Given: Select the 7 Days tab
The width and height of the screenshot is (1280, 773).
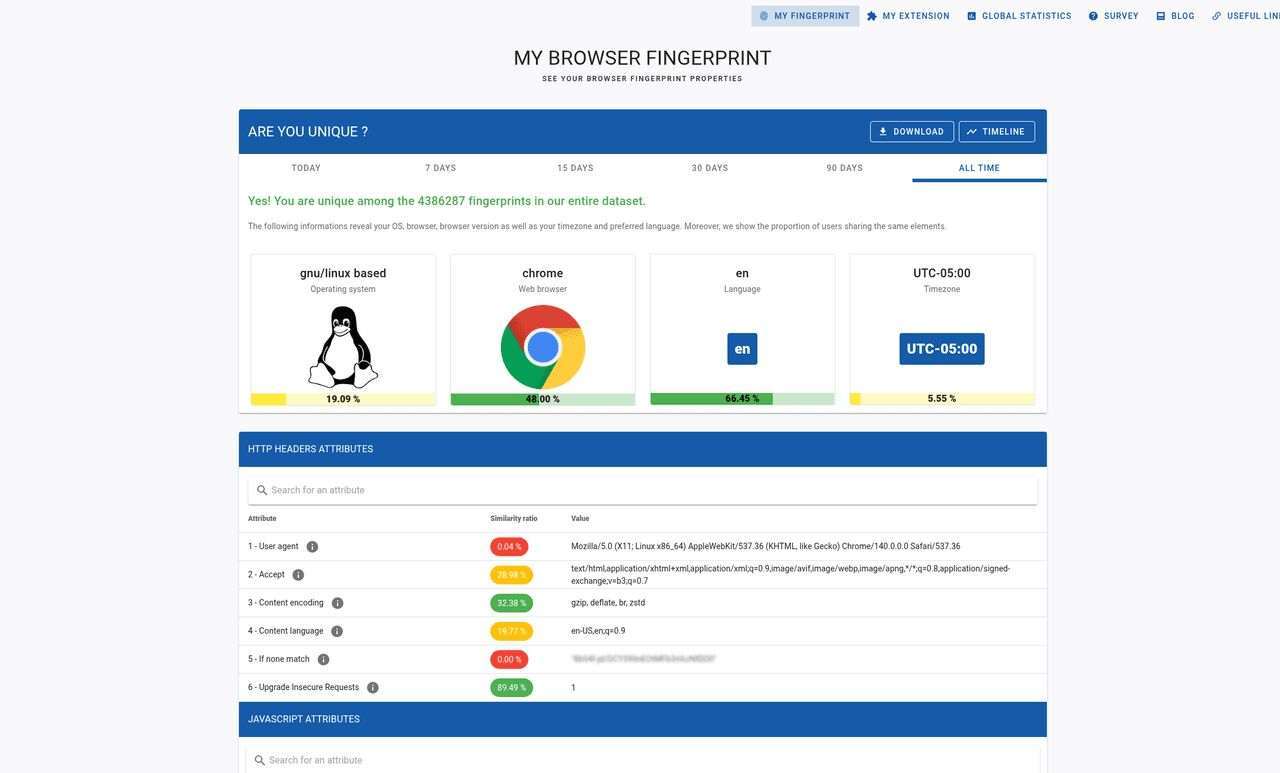Looking at the screenshot, I should pos(440,168).
